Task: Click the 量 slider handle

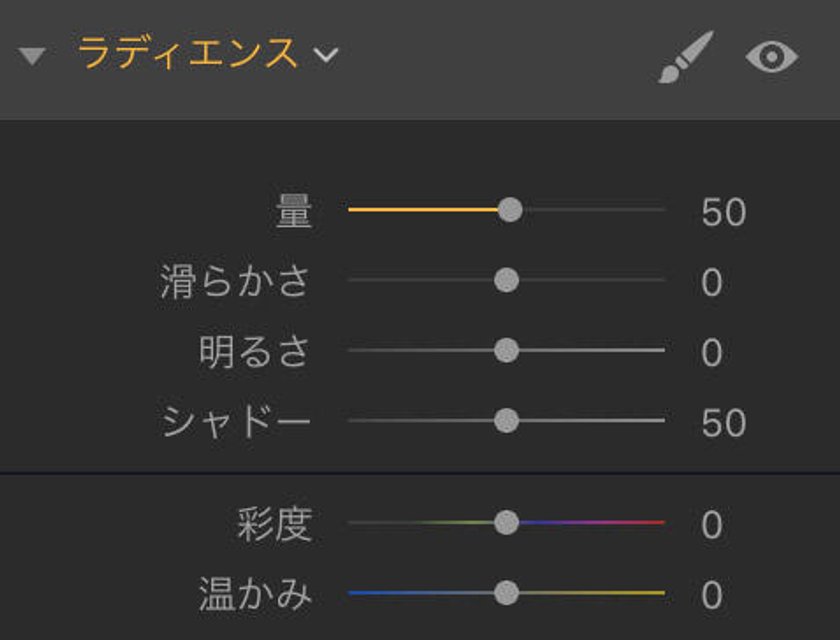Action: [509, 209]
